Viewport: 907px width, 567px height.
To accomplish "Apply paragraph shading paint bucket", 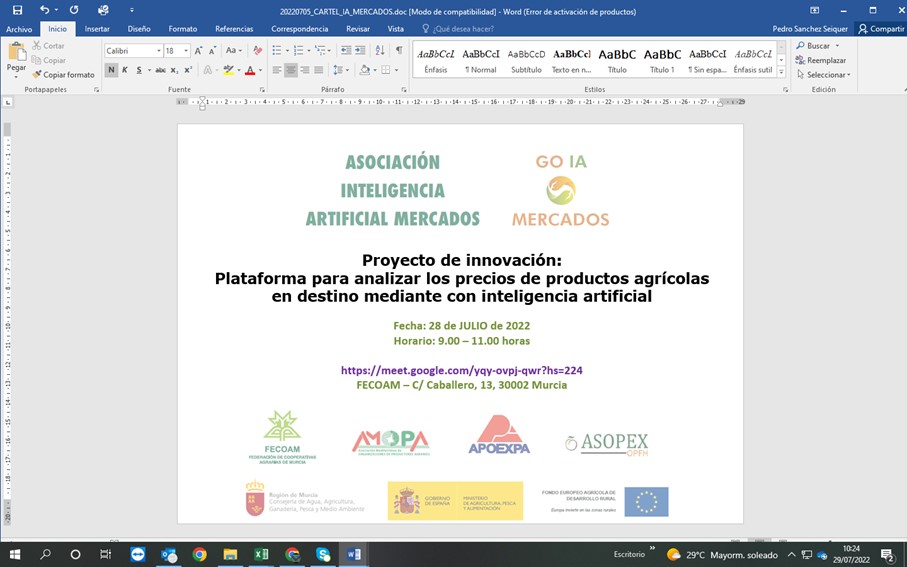I will click(x=364, y=70).
